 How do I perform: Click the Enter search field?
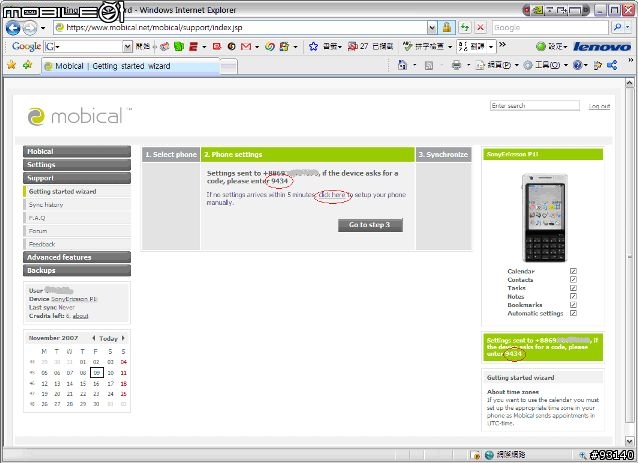(535, 106)
